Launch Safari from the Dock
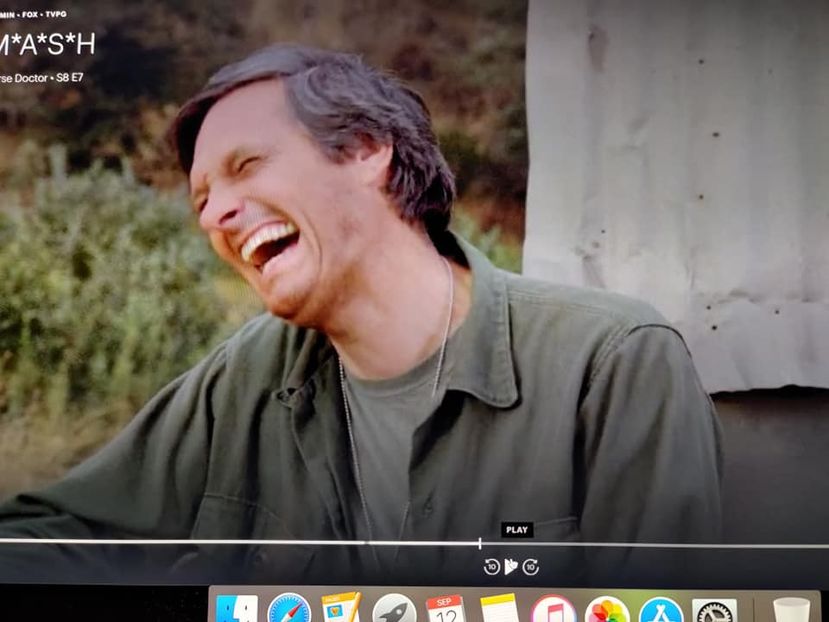The width and height of the screenshot is (829, 622). [289, 609]
